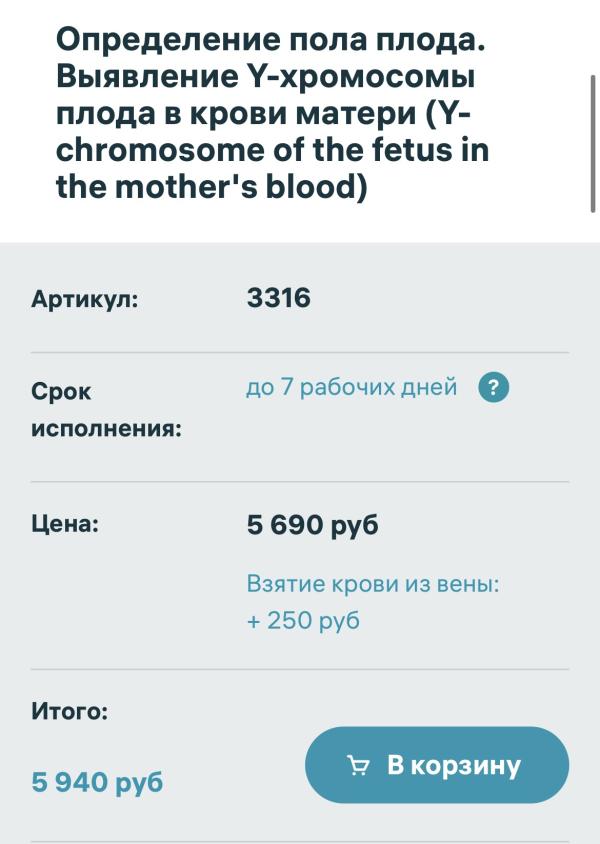Click the shopping cart icon

[x=358, y=765]
